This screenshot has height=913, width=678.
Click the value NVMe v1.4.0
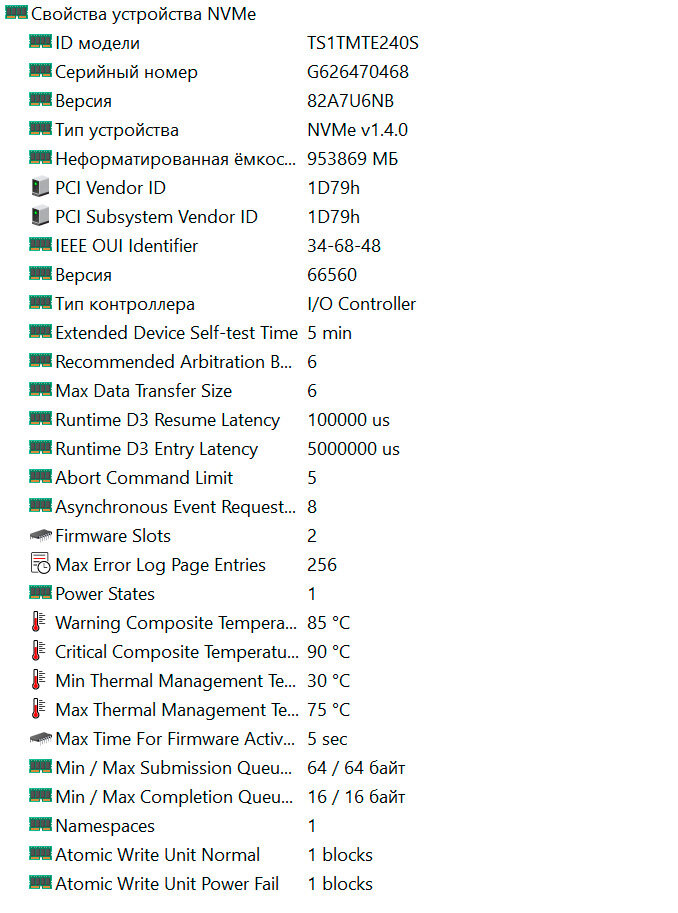[358, 130]
